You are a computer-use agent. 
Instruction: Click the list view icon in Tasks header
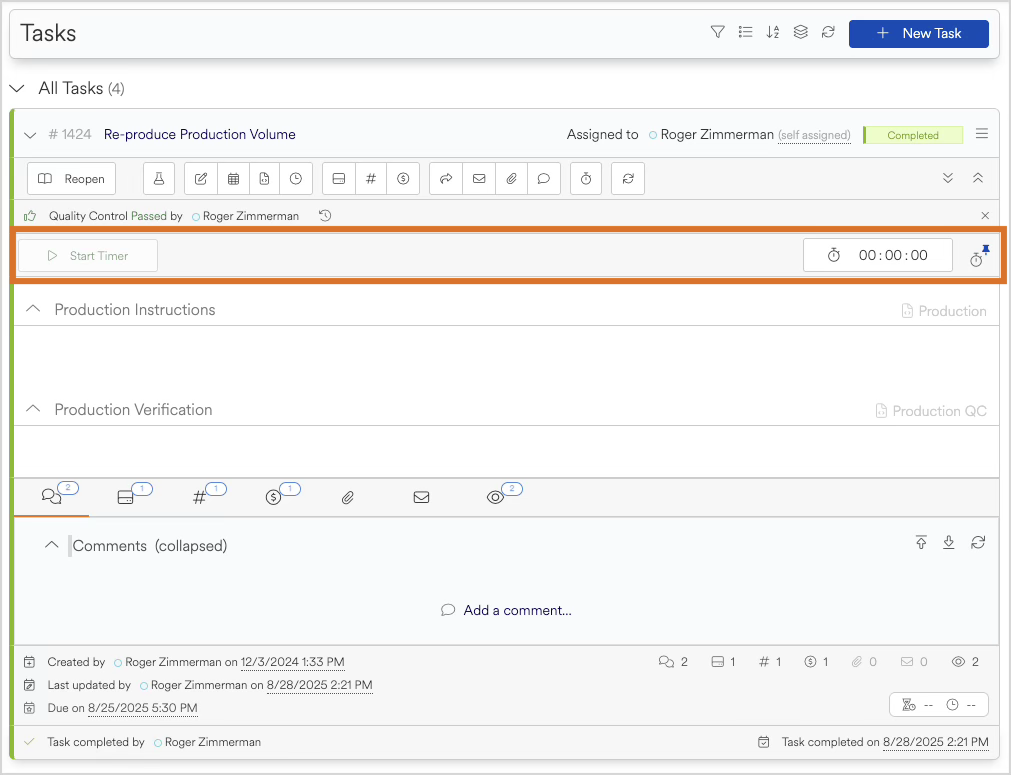coord(745,32)
